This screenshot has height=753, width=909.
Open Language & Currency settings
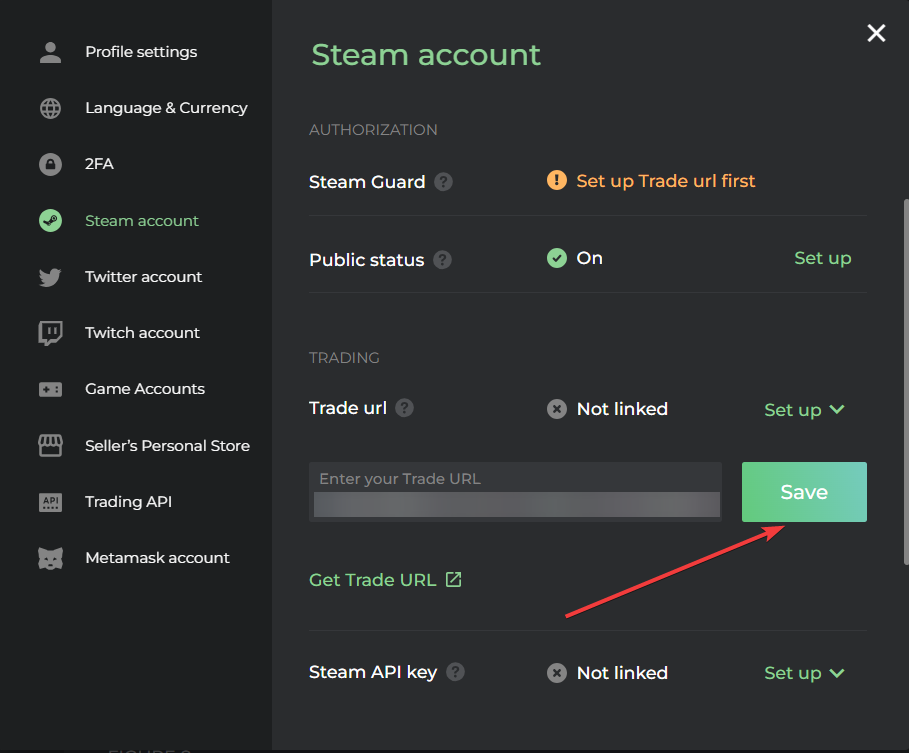[x=166, y=108]
